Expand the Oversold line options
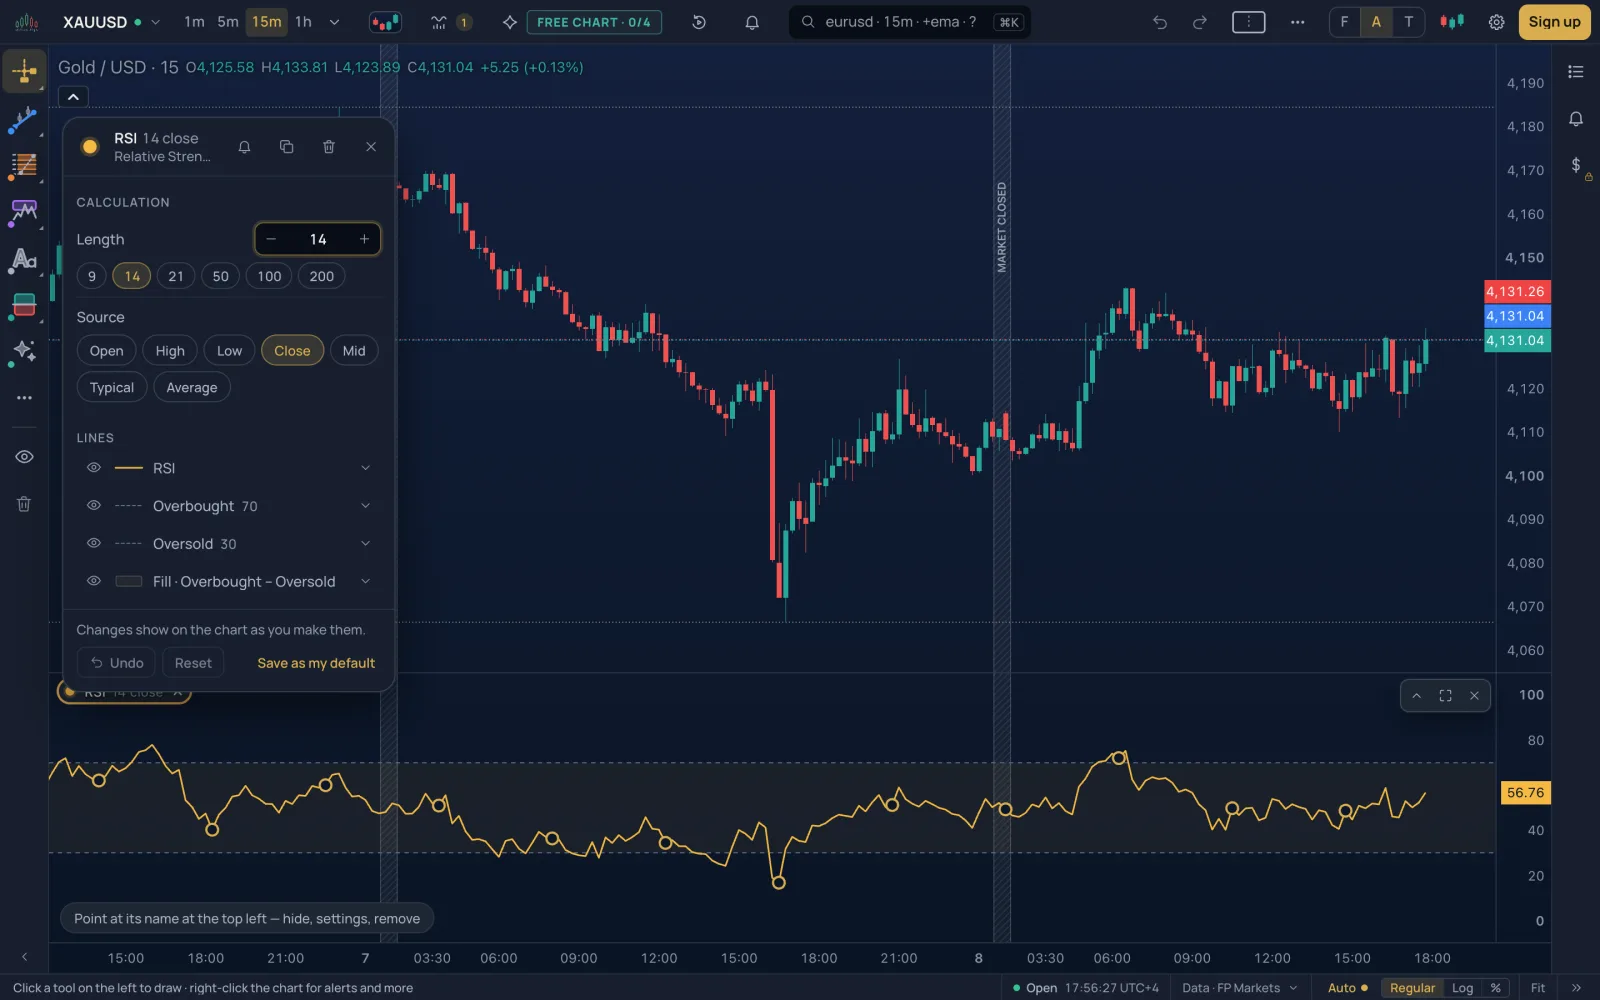Screen dimensions: 1600x1000 pyautogui.click(x=365, y=544)
